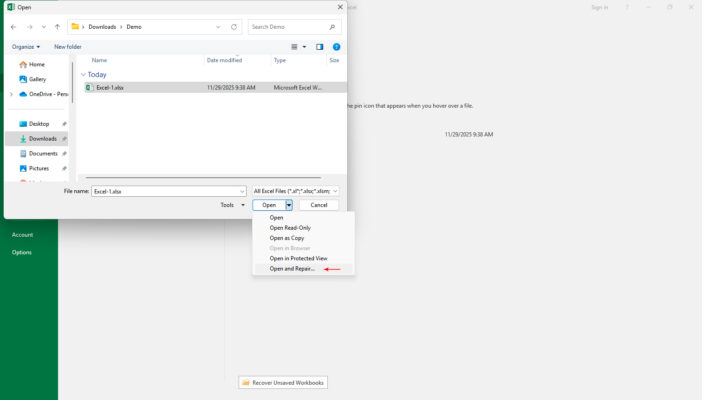Click the Excel file icon of Excel-1.xlsx
This screenshot has height=400, width=702.
click(x=90, y=87)
